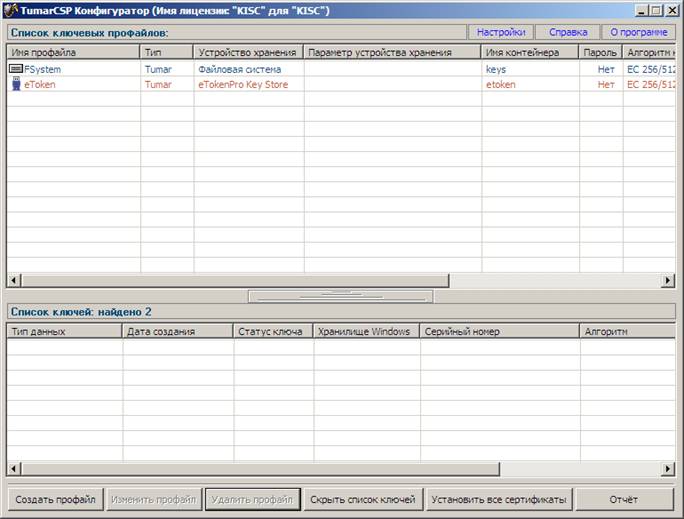Click the PSystem profile file-system icon
This screenshot has height=519, width=684.
(15, 69)
